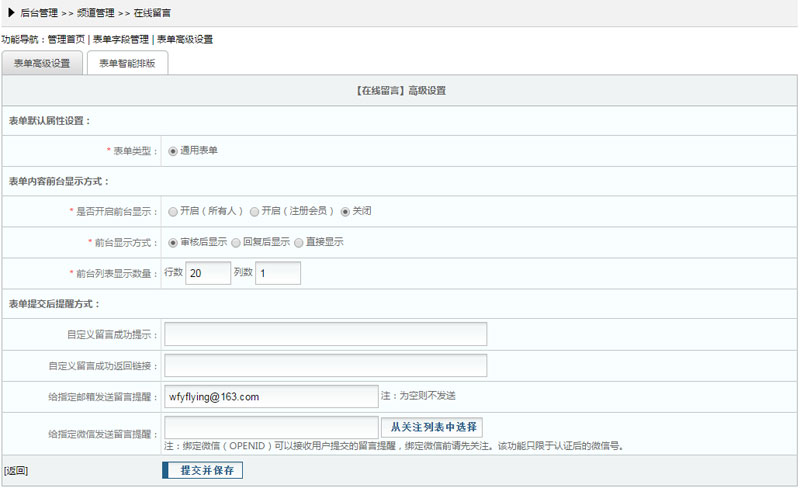
Task: Choose the 关闭 radio option
Action: click(346, 212)
